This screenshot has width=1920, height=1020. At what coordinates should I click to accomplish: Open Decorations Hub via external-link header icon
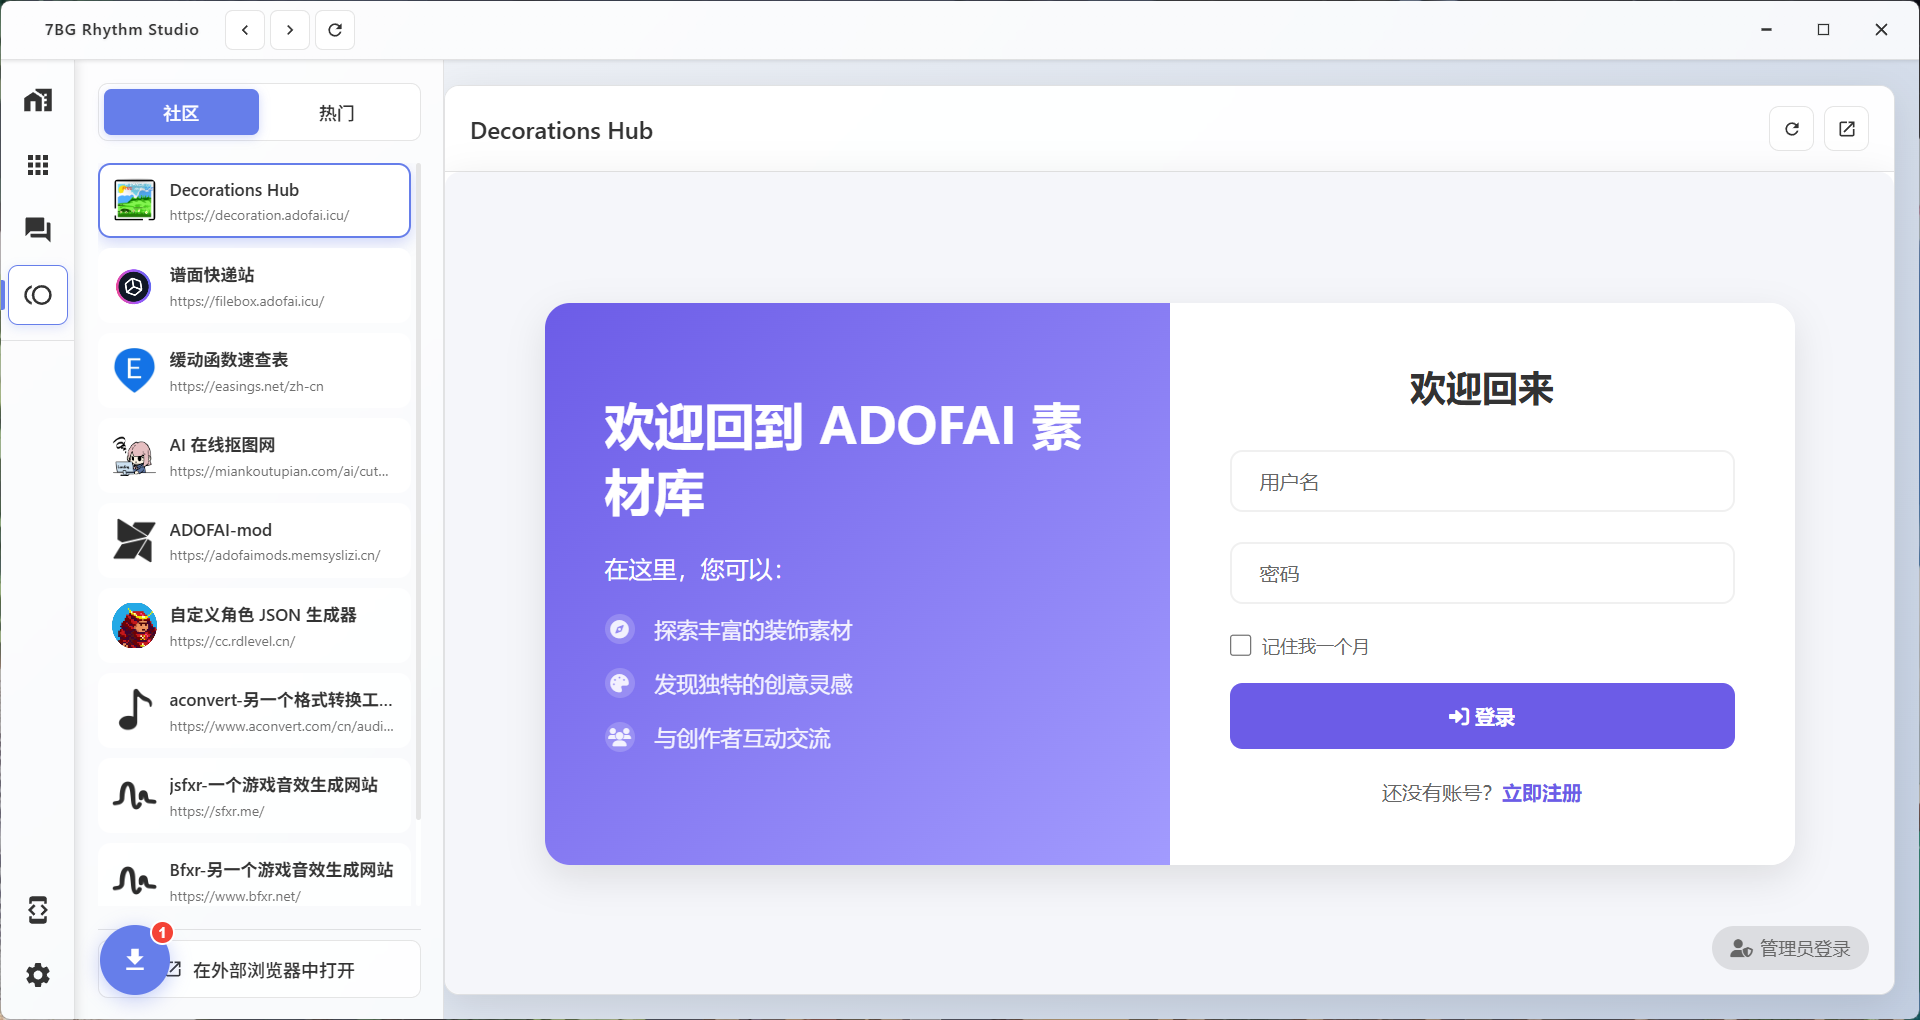pyautogui.click(x=1847, y=129)
